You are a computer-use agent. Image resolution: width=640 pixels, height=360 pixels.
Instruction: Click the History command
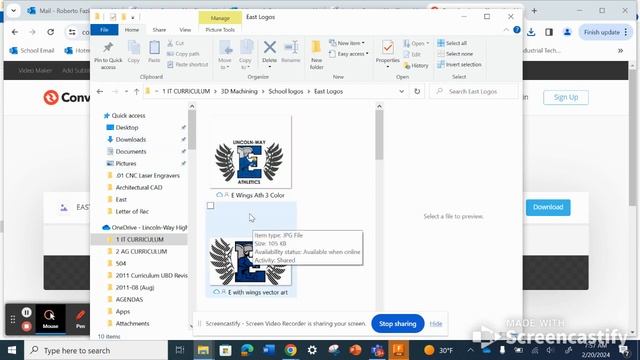click(416, 65)
